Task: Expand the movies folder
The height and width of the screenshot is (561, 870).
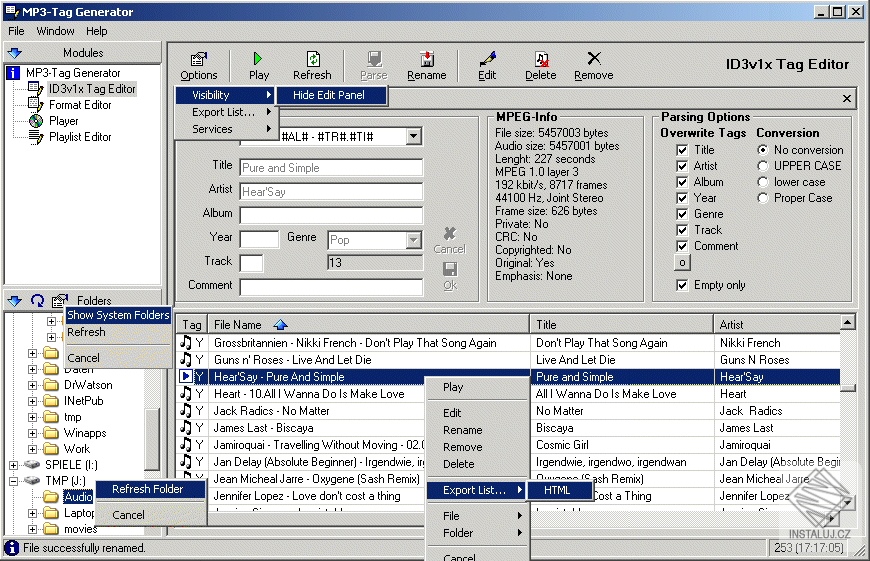Action: coord(32,529)
